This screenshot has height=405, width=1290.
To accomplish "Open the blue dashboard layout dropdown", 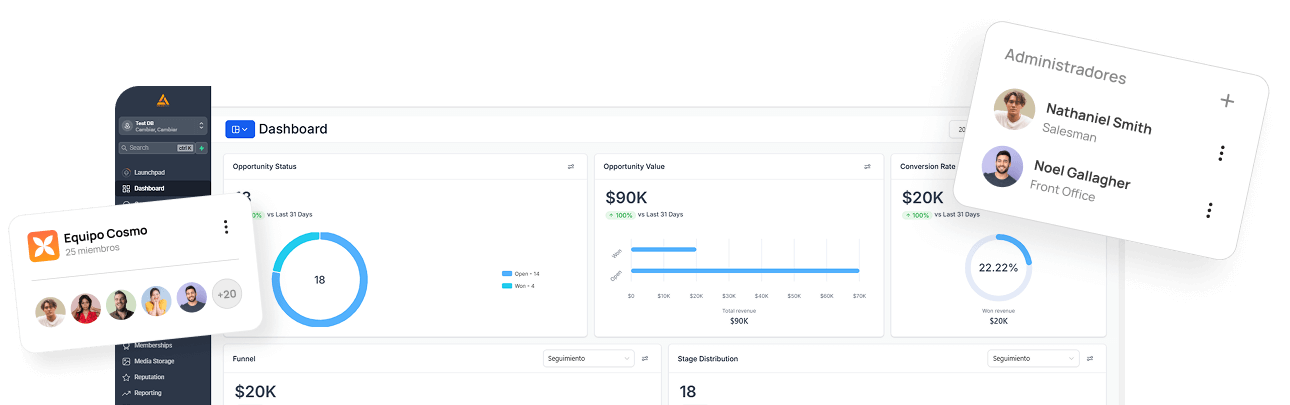I will [239, 129].
